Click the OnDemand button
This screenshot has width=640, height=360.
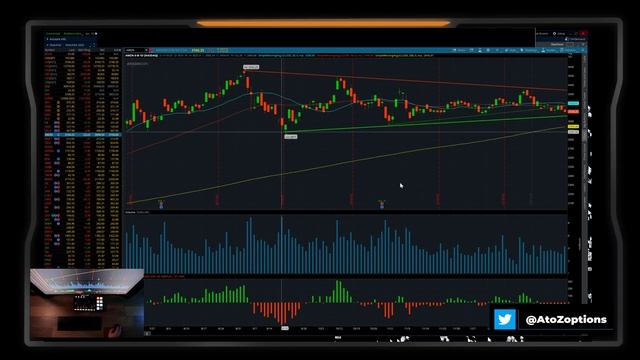pos(575,39)
